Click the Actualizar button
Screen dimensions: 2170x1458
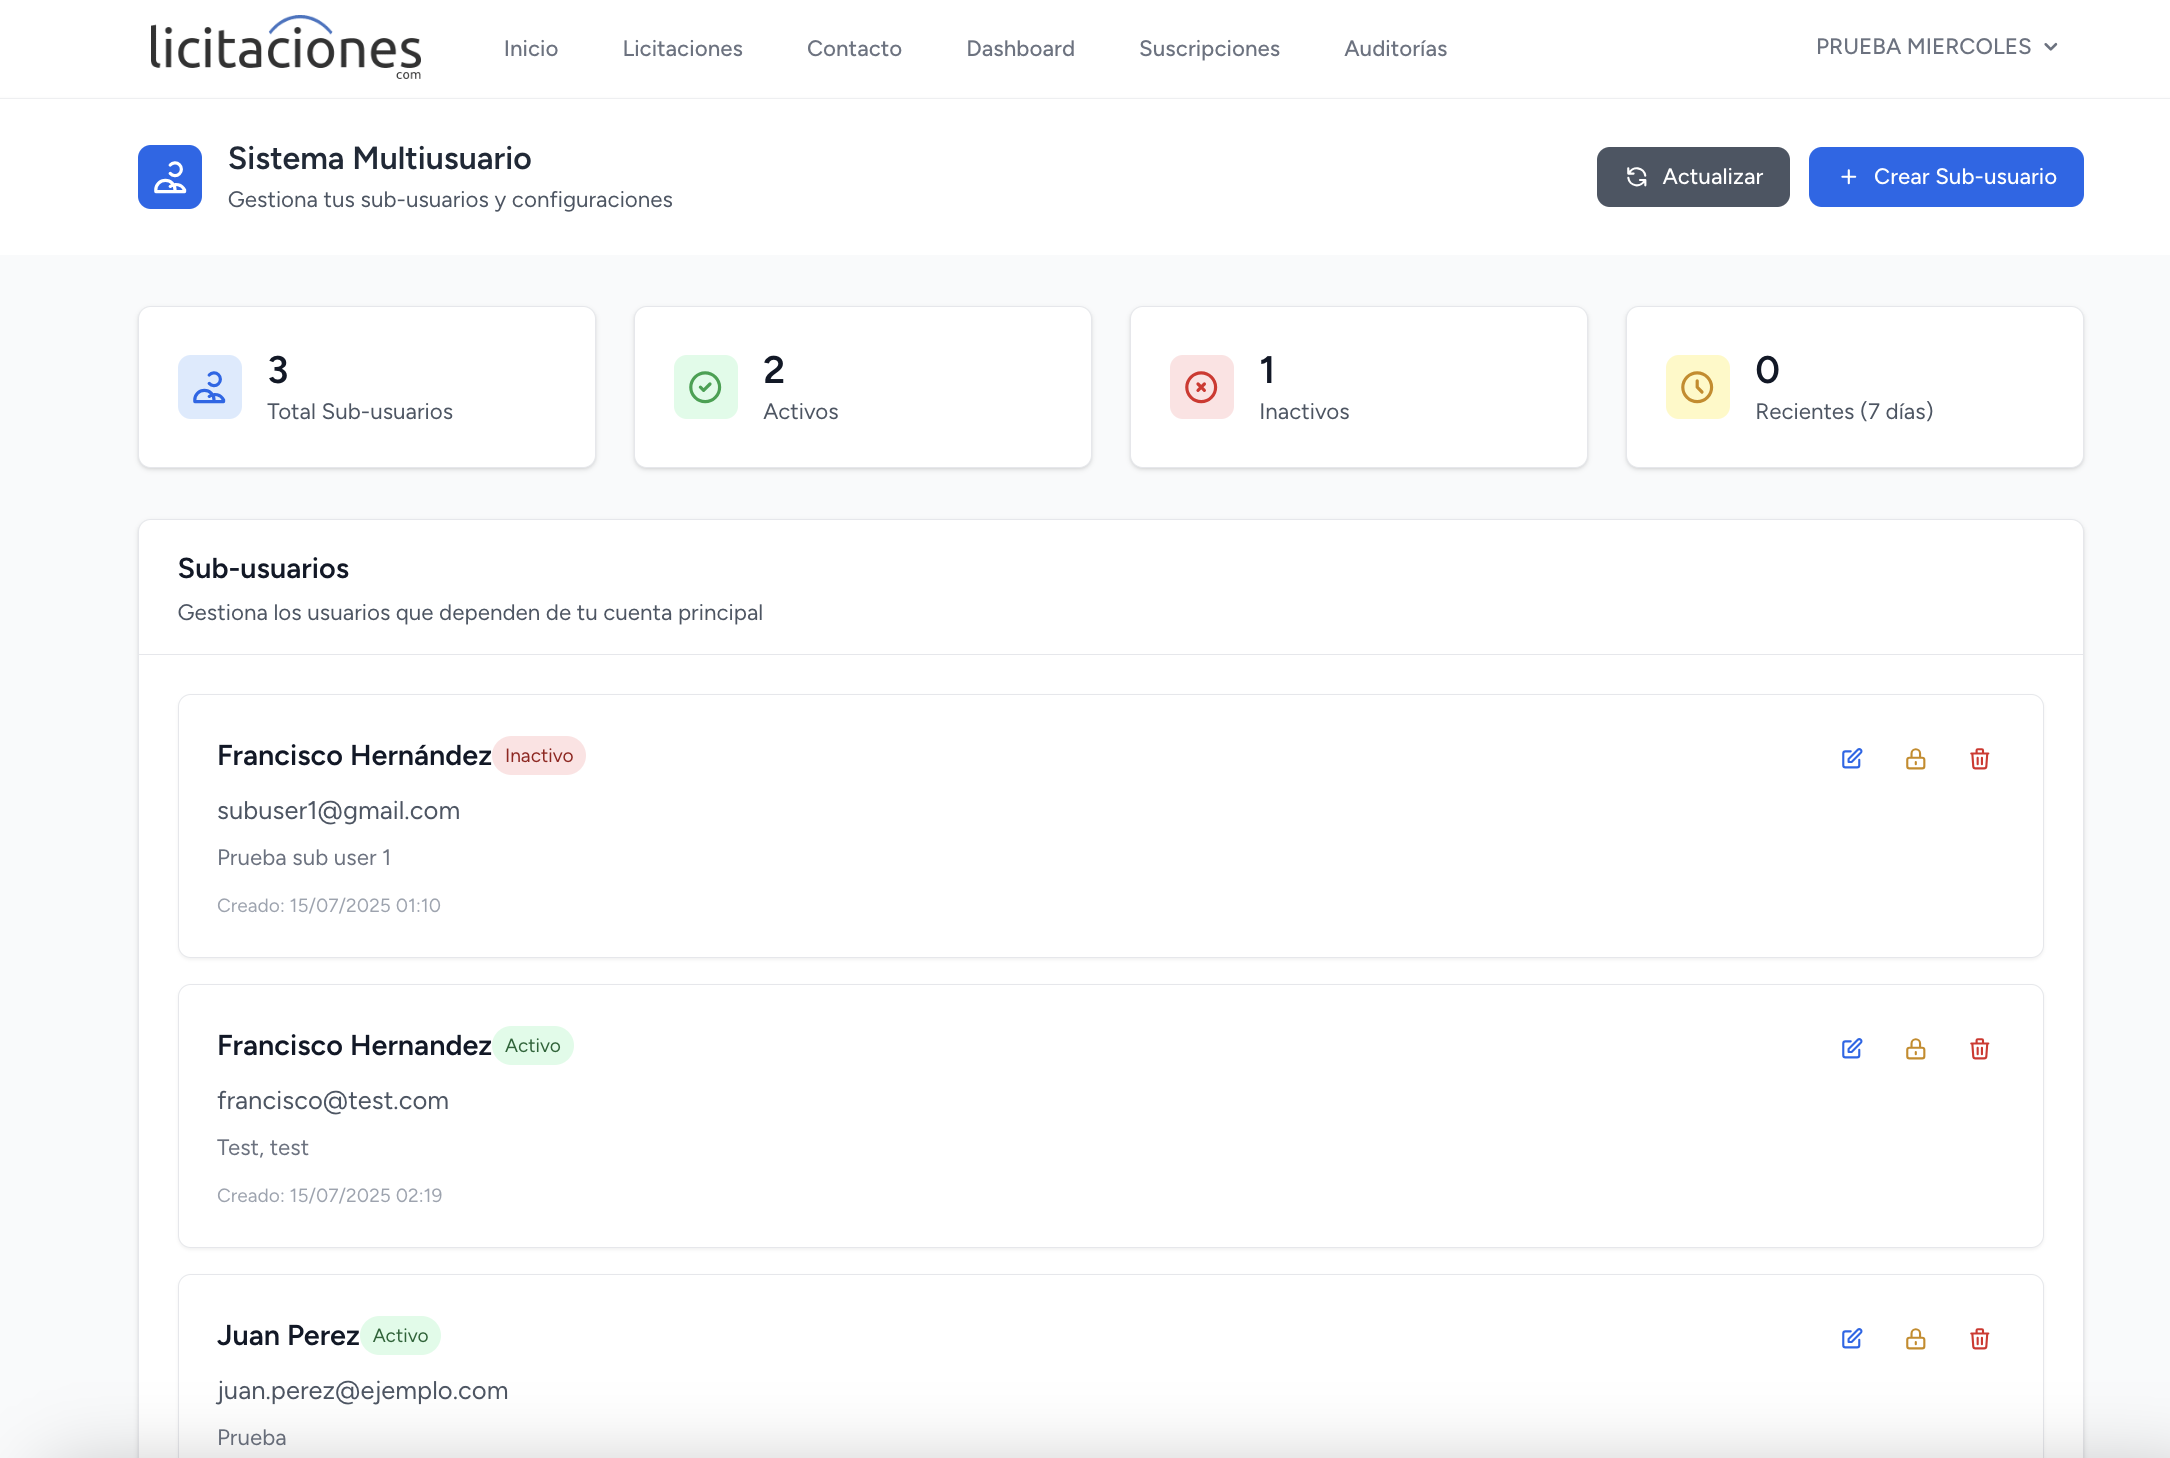point(1693,177)
